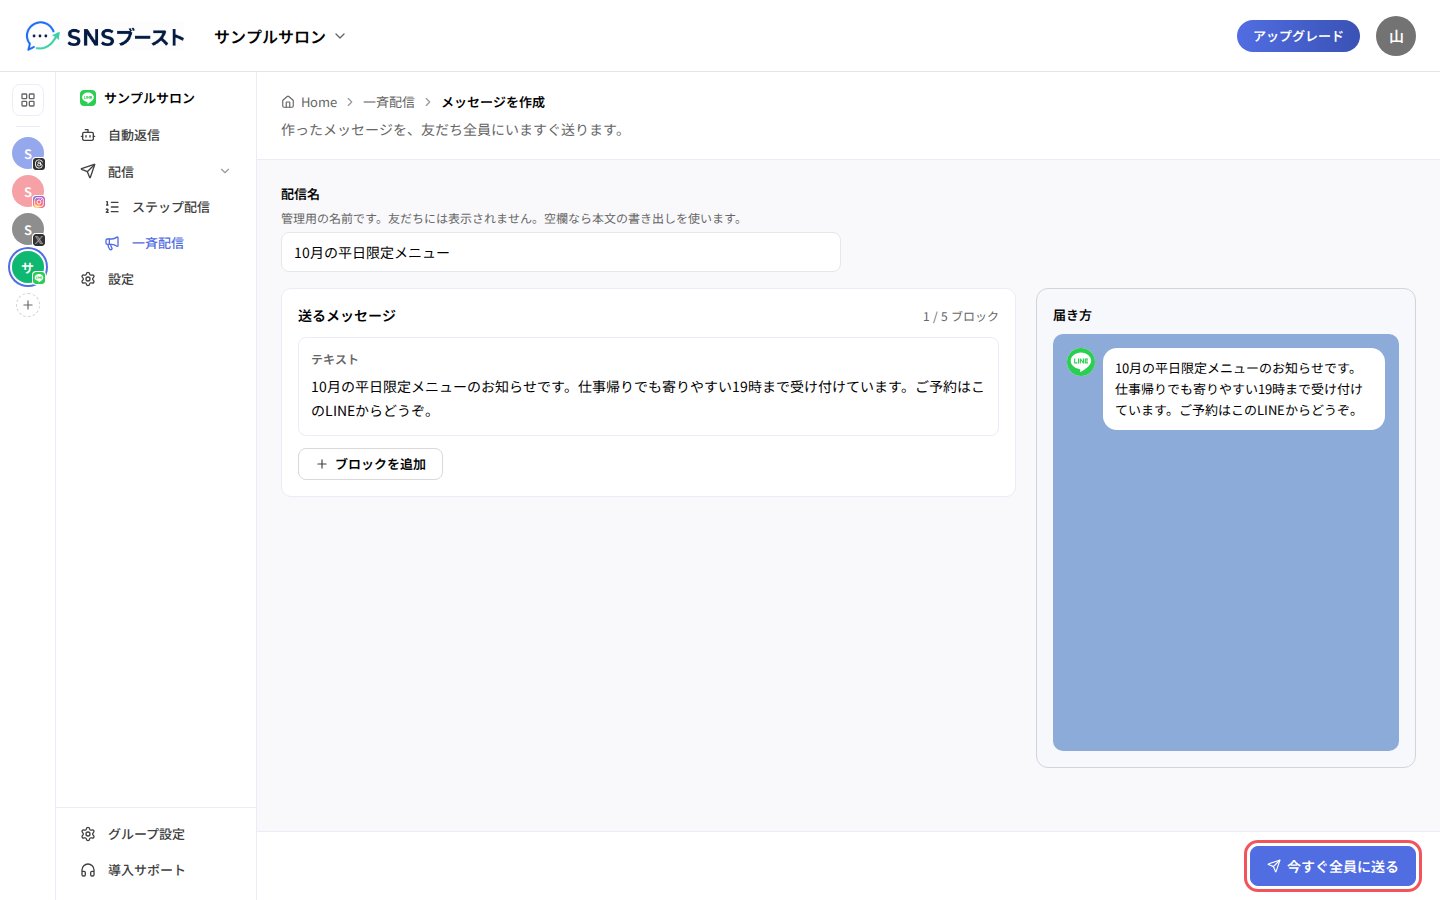Screen dimensions: 1440x900
Task: Click the 設定 gear icon
Action: (88, 279)
